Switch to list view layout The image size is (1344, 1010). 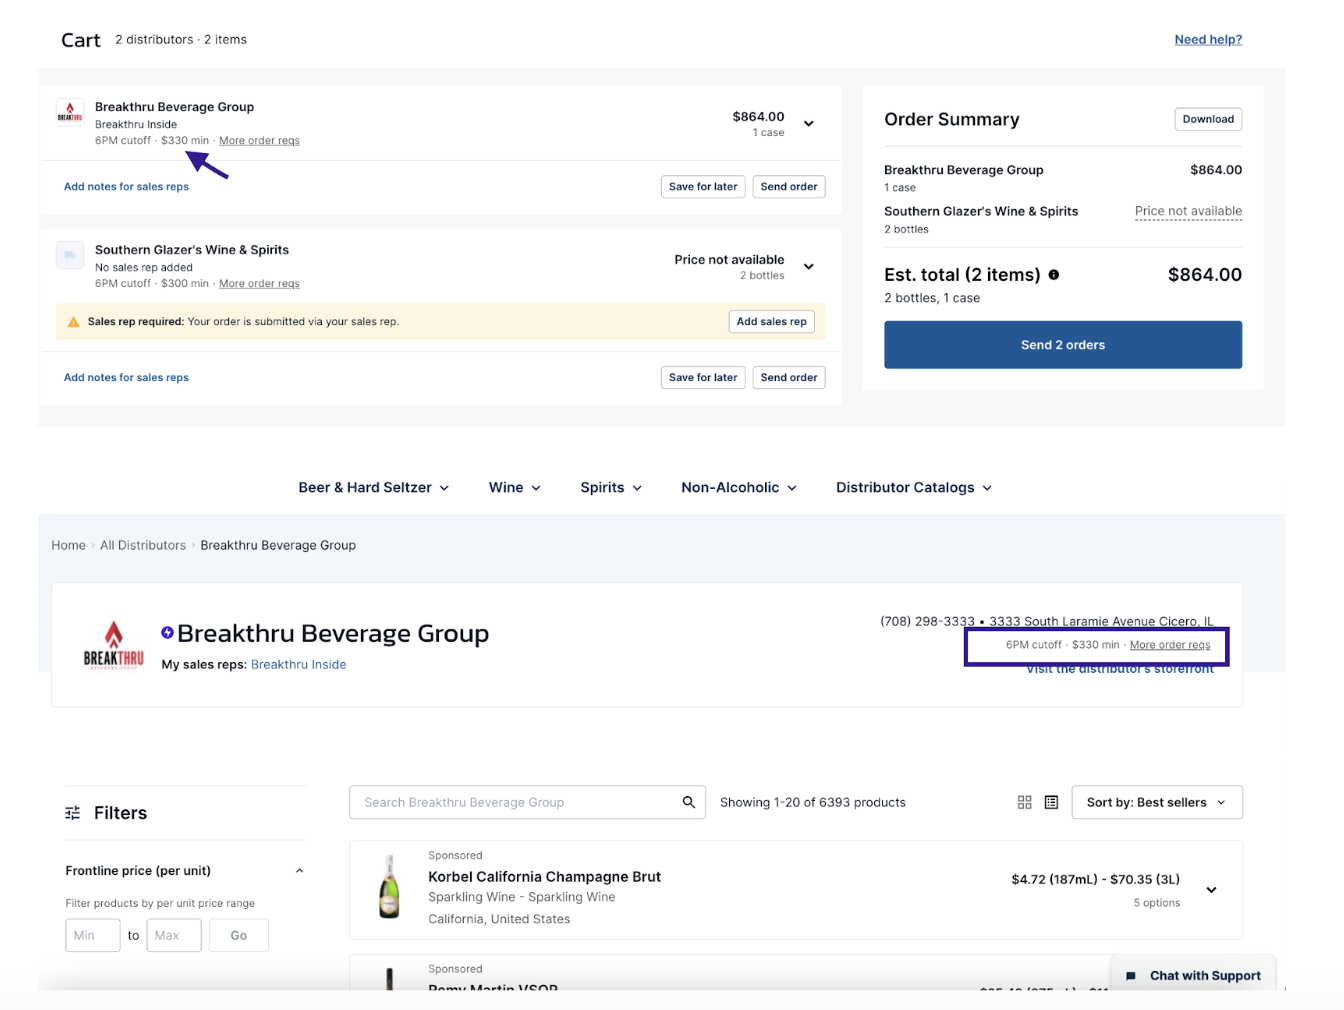pos(1051,802)
